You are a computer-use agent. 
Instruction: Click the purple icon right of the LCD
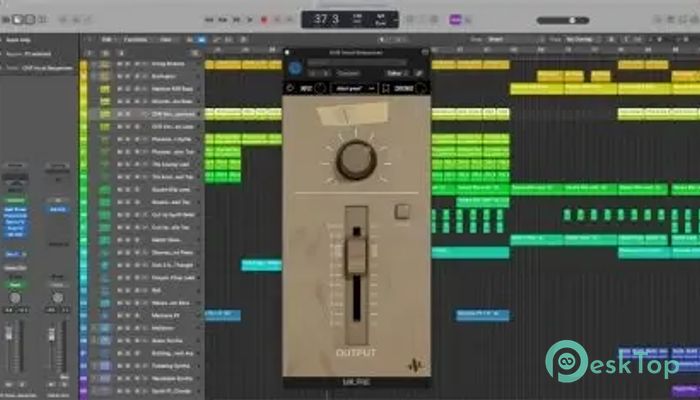click(x=455, y=19)
